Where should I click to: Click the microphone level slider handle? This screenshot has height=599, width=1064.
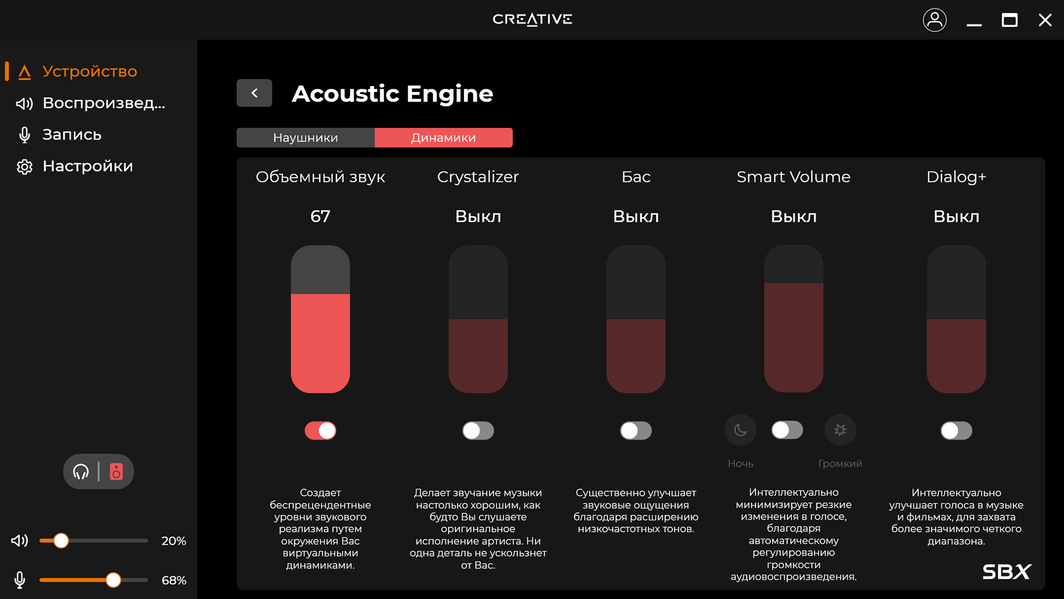pos(113,580)
